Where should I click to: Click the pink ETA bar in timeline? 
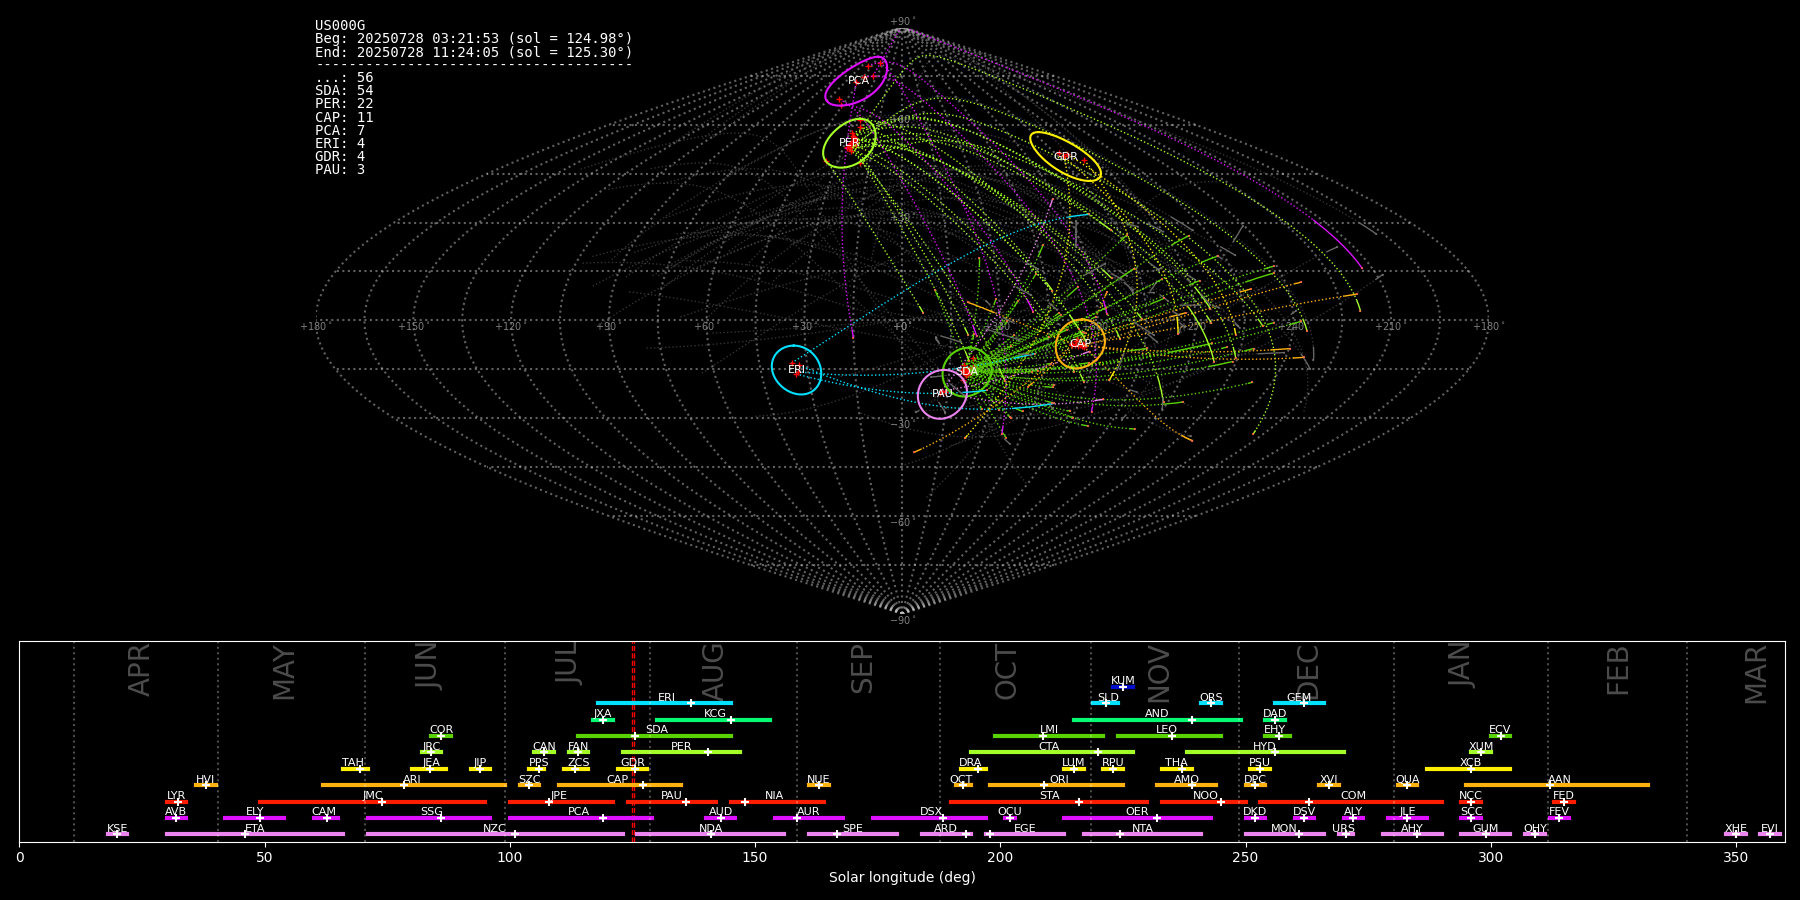click(x=255, y=834)
